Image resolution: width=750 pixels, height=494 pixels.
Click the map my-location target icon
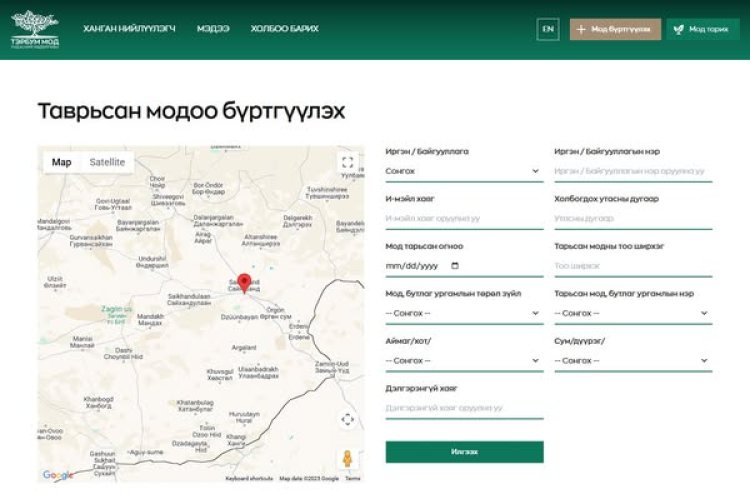347,419
